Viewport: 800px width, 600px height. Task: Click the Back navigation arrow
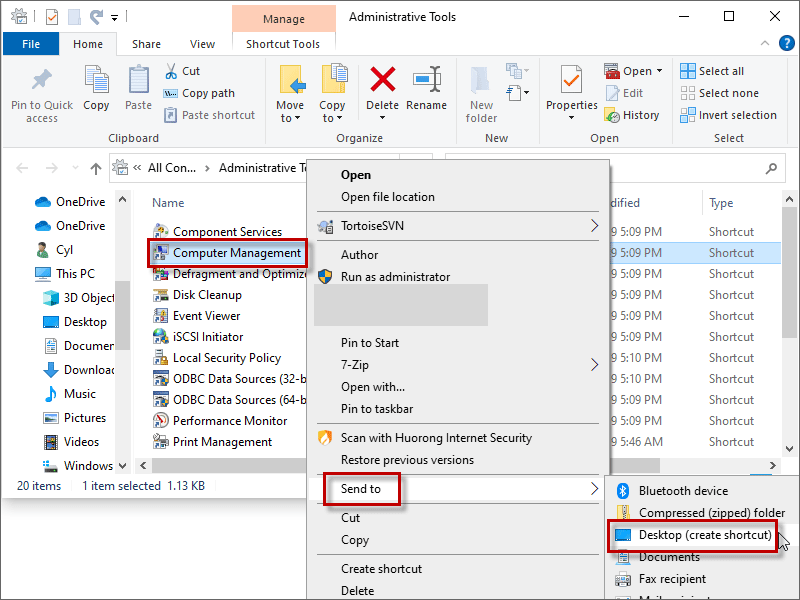click(22, 168)
